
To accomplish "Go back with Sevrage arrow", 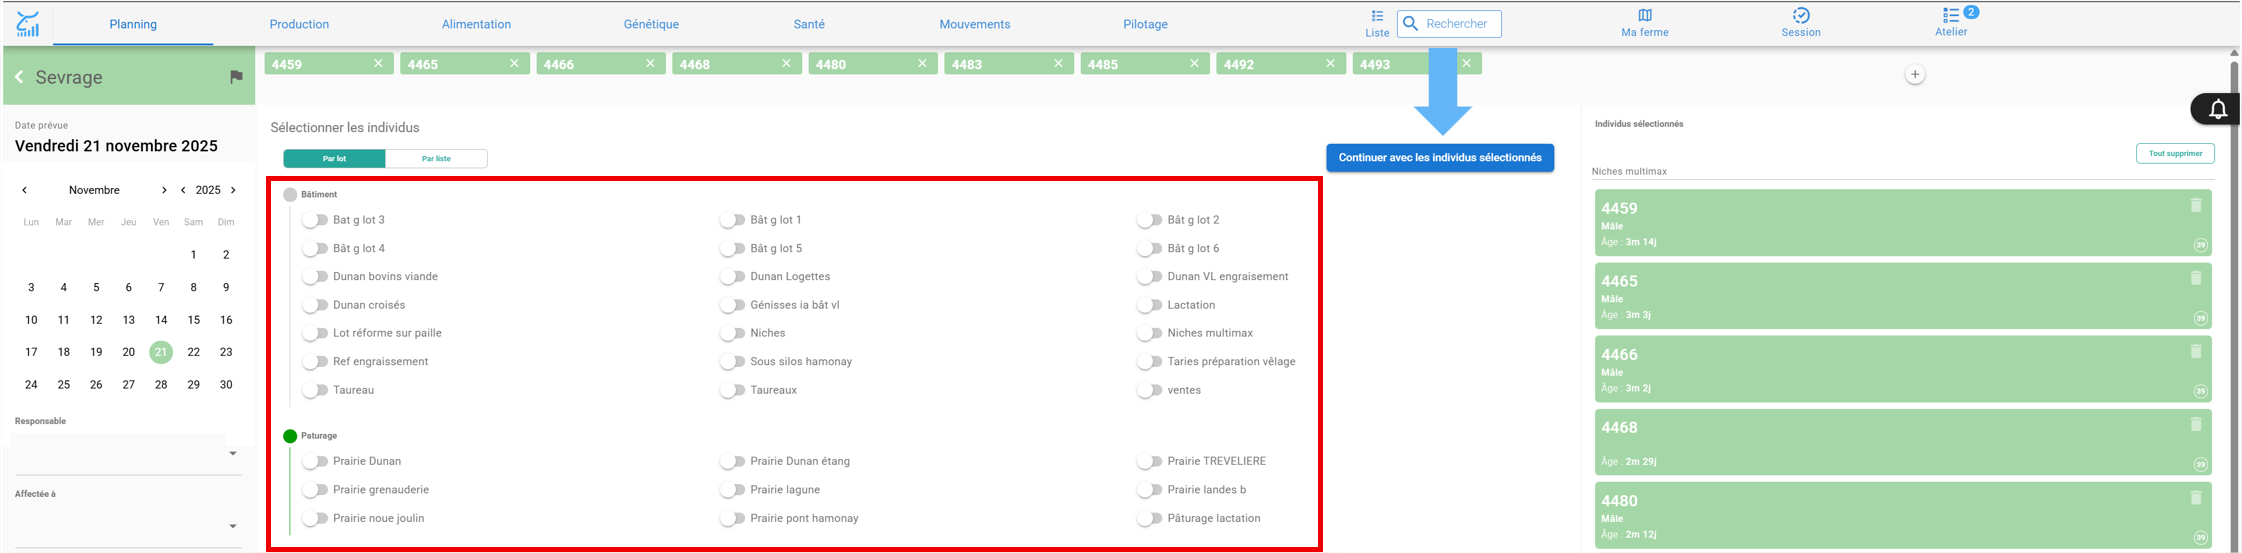I will pyautogui.click(x=19, y=77).
